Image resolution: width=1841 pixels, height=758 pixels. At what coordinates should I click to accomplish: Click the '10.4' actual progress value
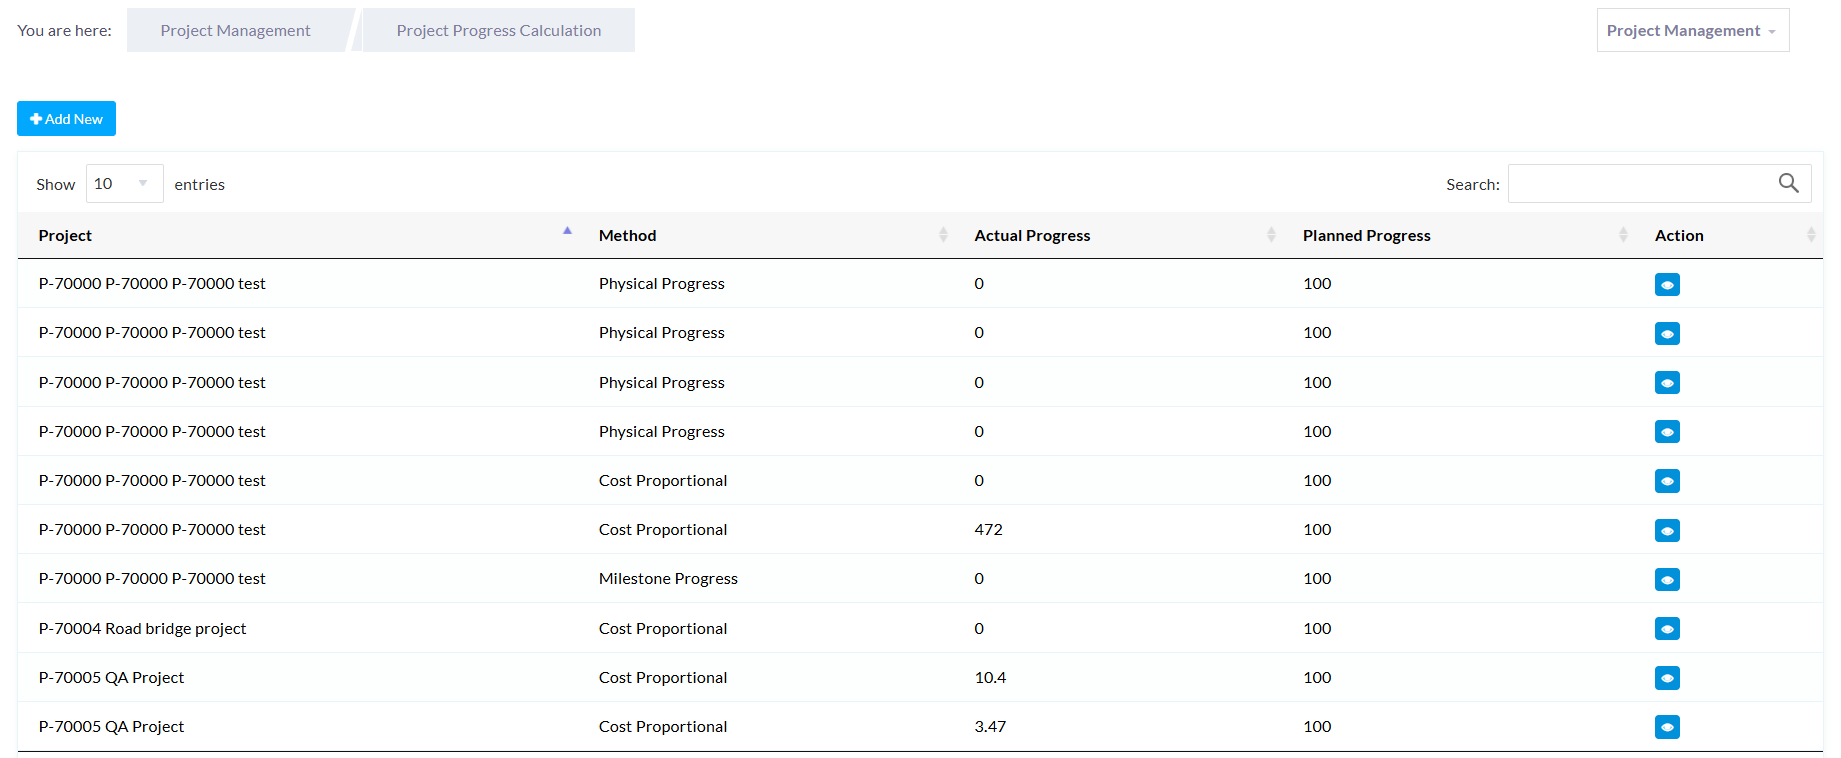click(990, 678)
